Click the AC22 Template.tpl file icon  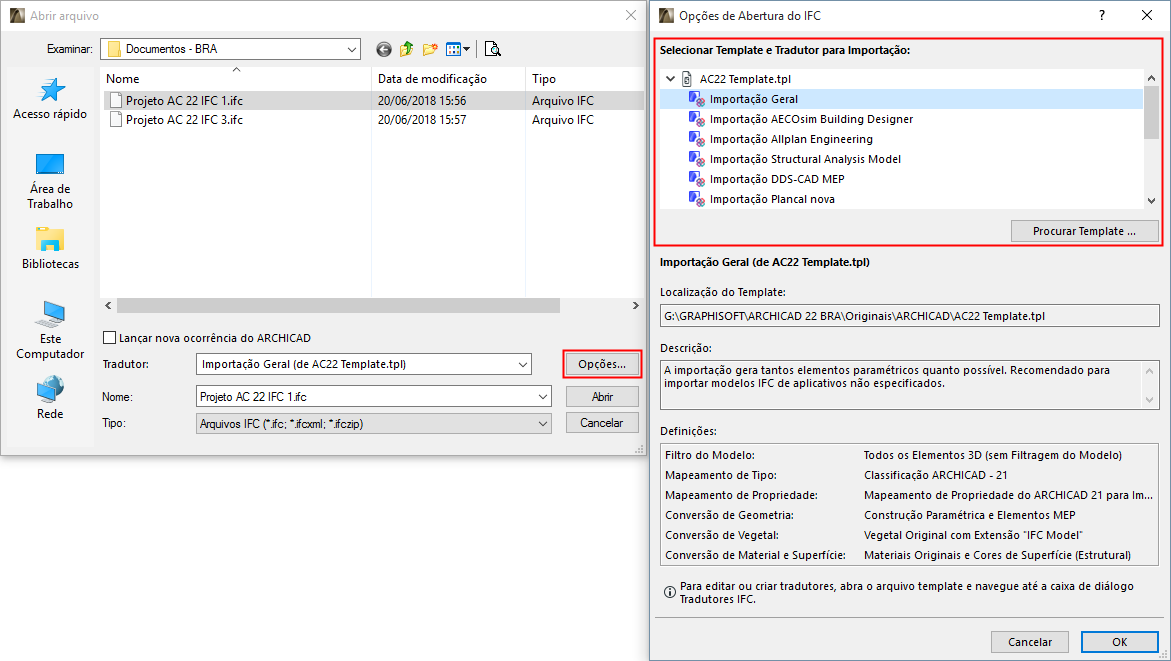coord(687,78)
